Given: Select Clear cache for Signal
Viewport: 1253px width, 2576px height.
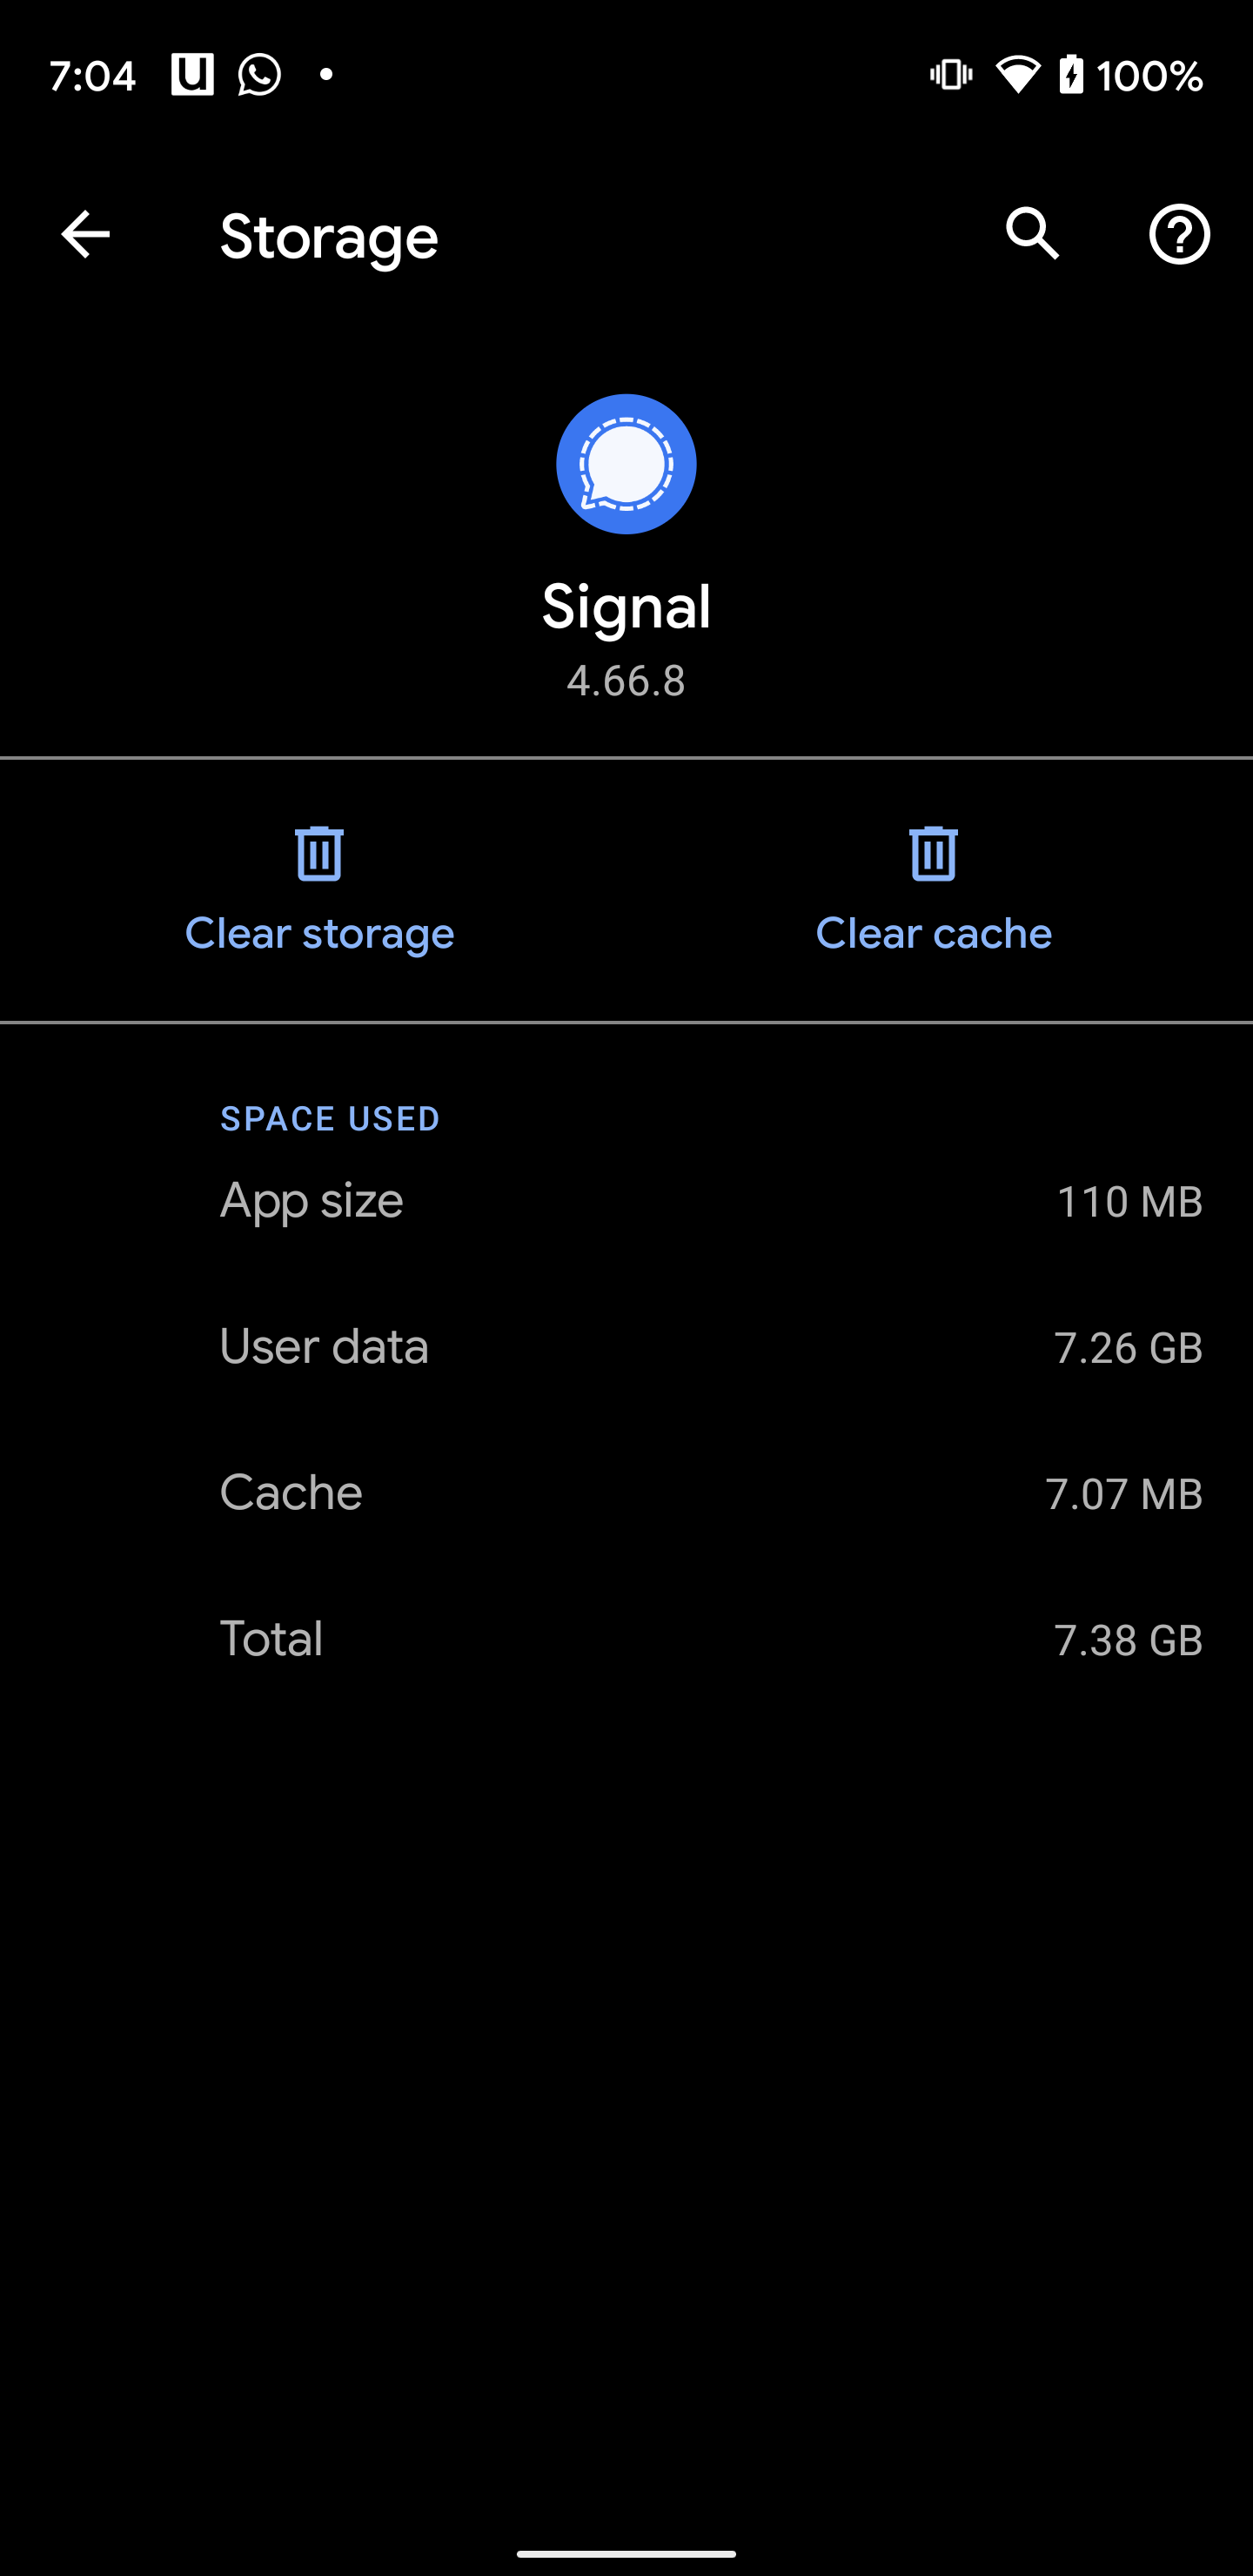Looking at the screenshot, I should pyautogui.click(x=933, y=932).
